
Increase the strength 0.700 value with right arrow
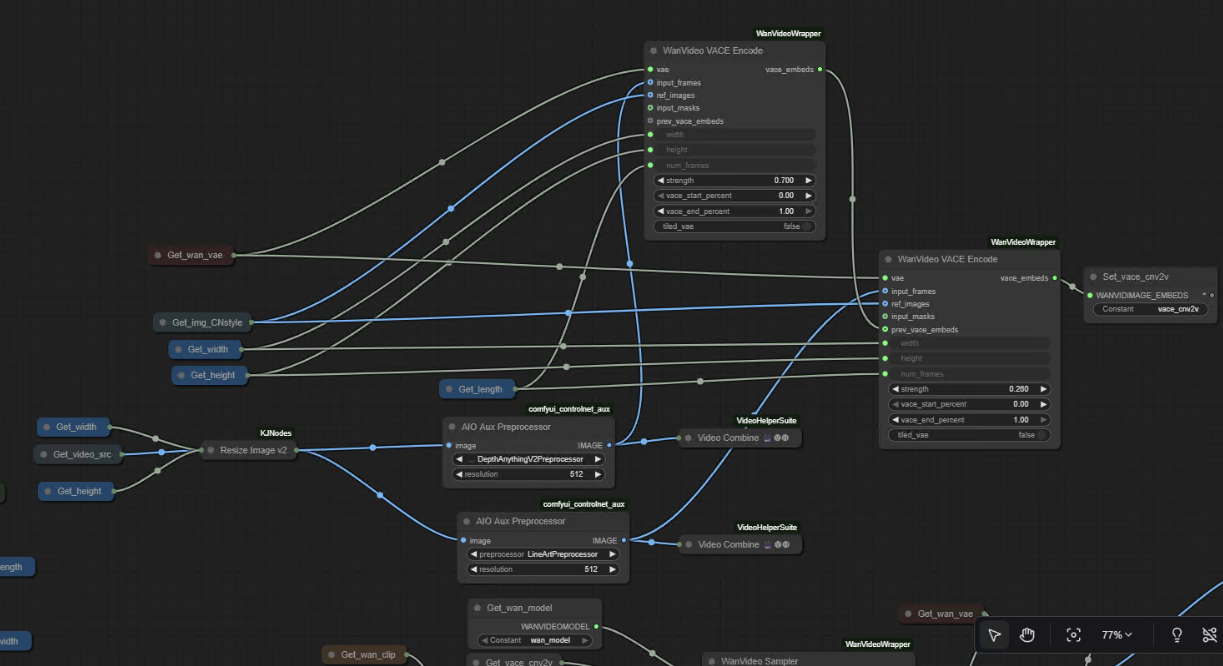coord(809,180)
